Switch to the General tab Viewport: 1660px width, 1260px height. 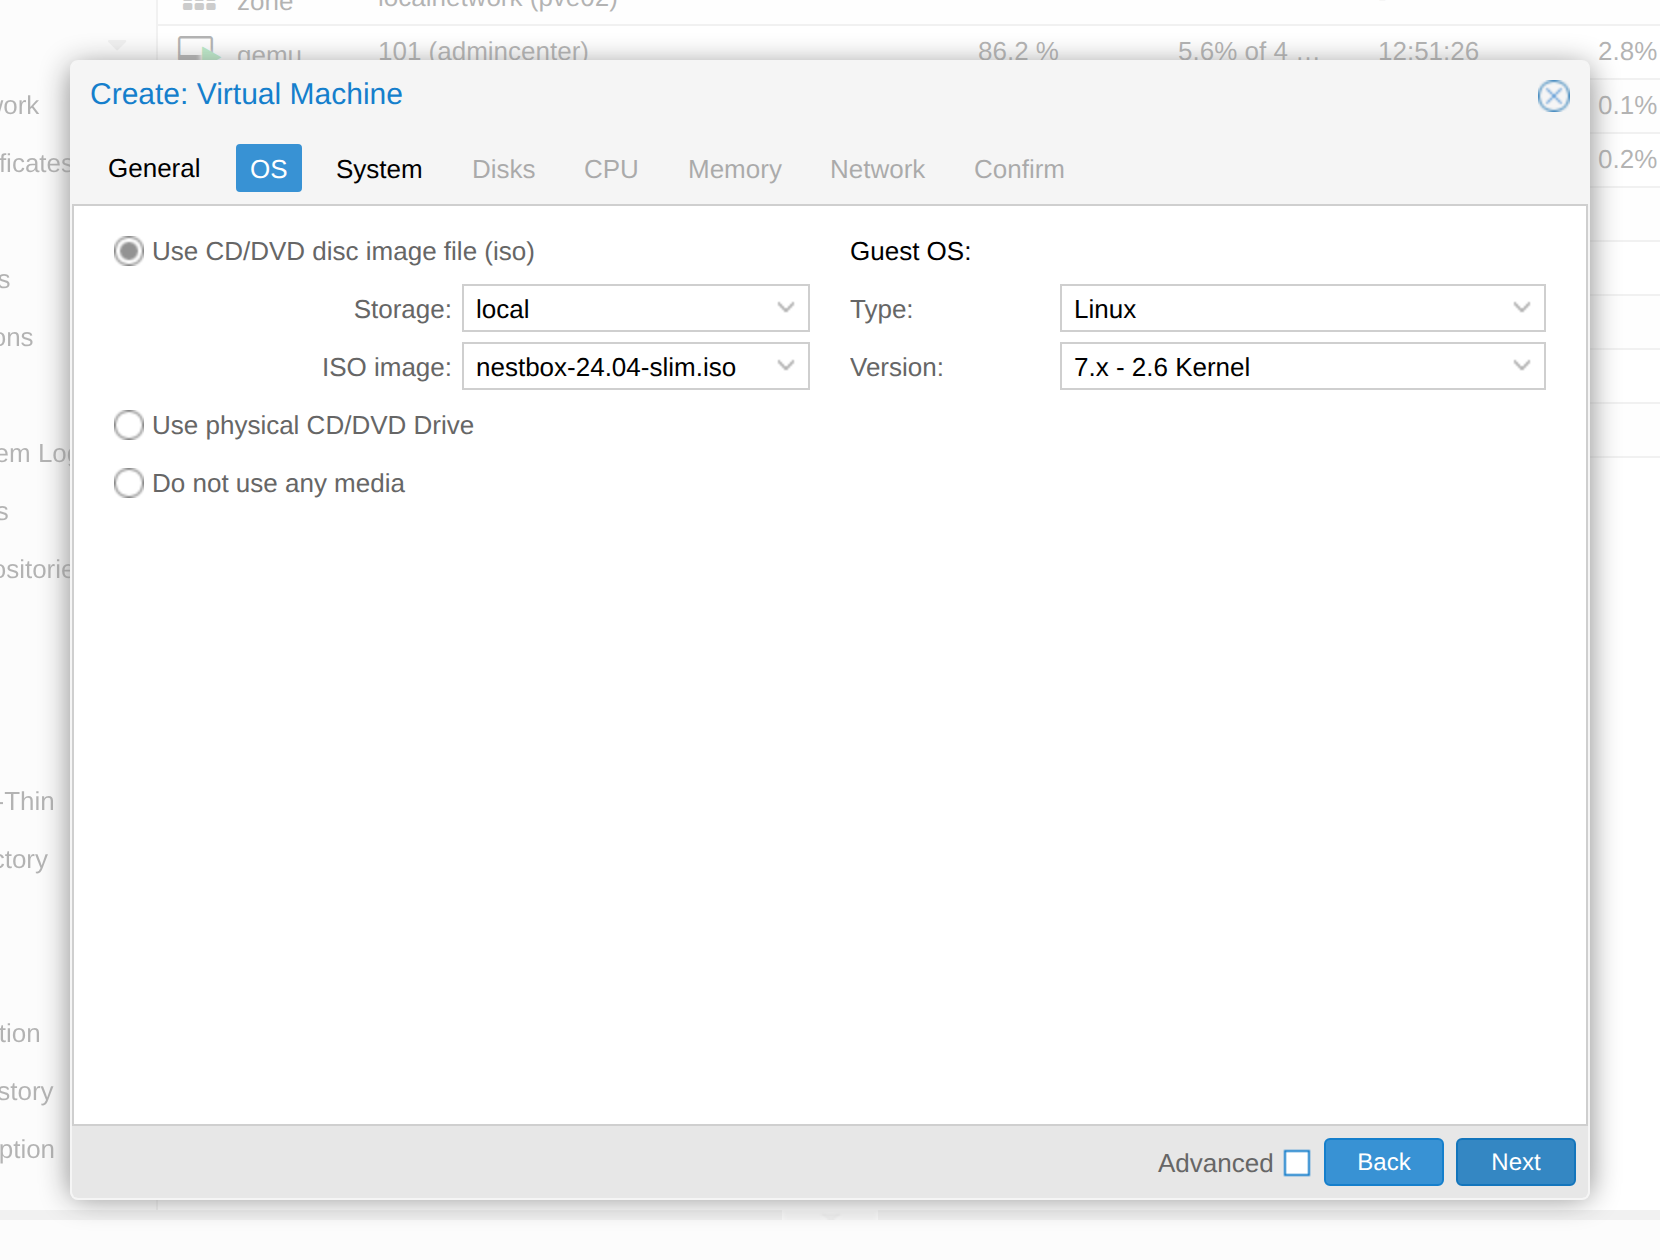tap(154, 168)
